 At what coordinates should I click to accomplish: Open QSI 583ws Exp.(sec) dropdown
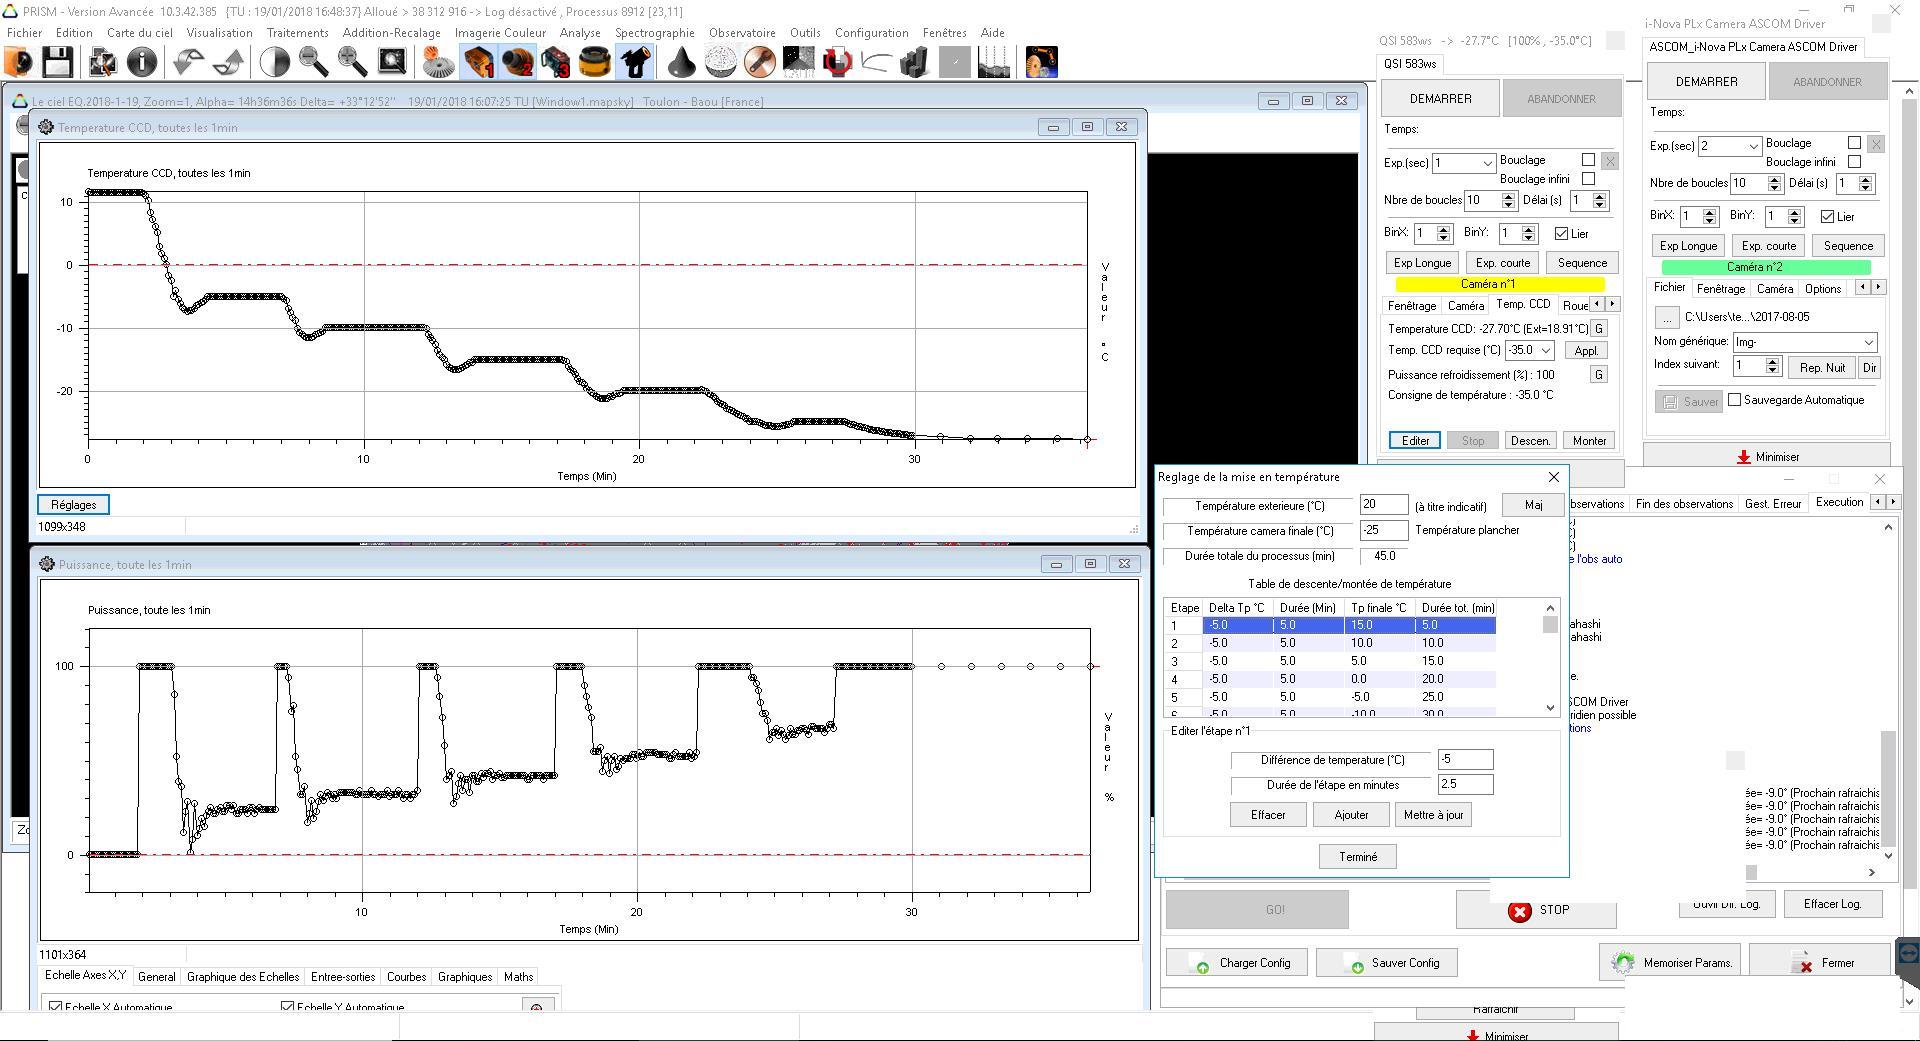click(x=1487, y=163)
